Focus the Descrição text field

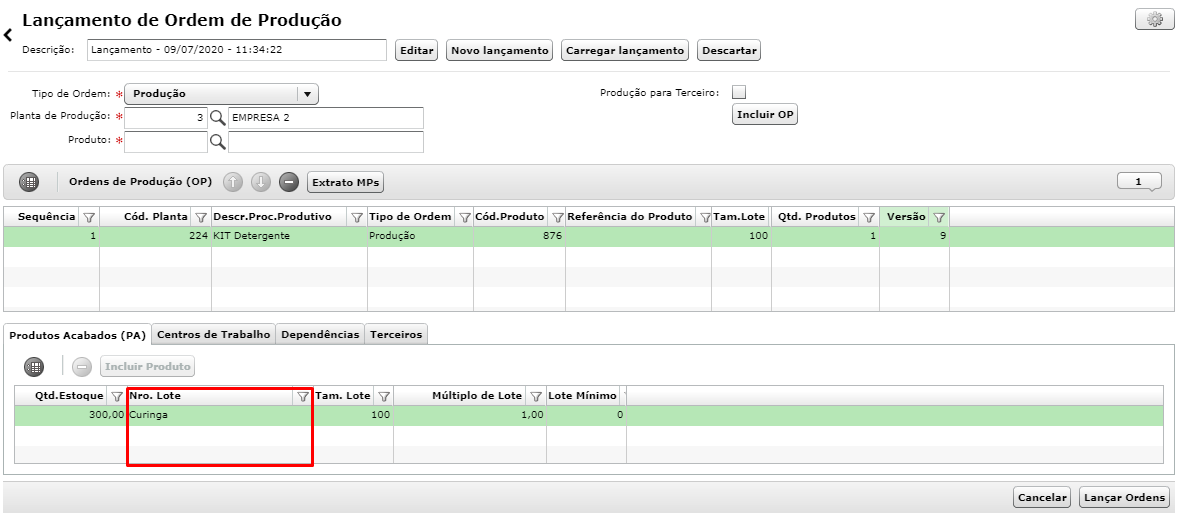click(237, 50)
